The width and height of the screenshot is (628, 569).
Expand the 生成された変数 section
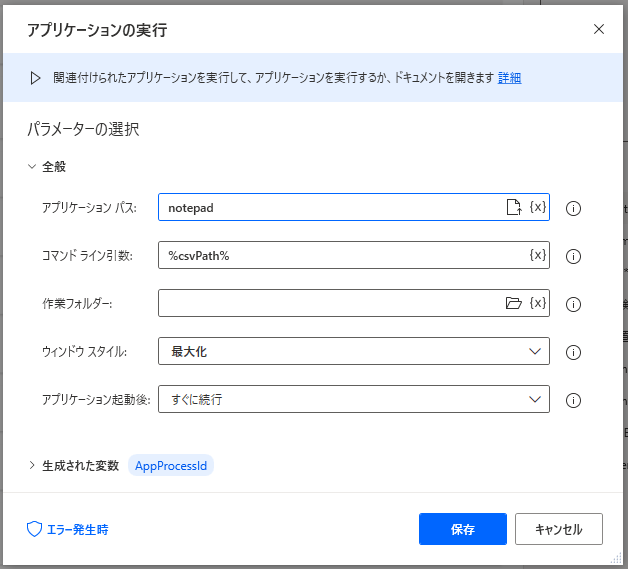point(32,465)
